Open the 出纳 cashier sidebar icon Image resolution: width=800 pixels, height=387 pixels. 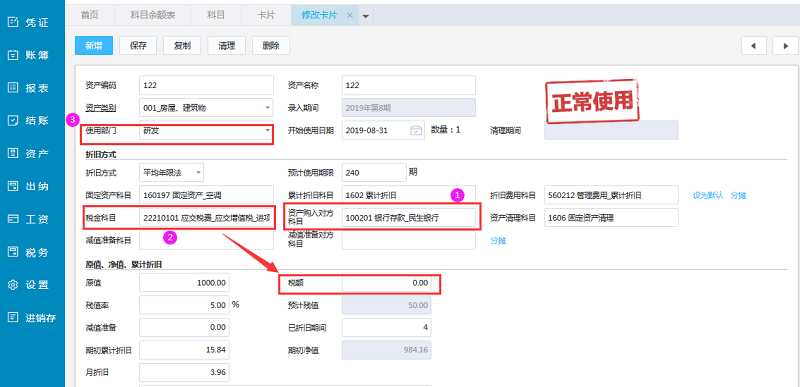13,186
